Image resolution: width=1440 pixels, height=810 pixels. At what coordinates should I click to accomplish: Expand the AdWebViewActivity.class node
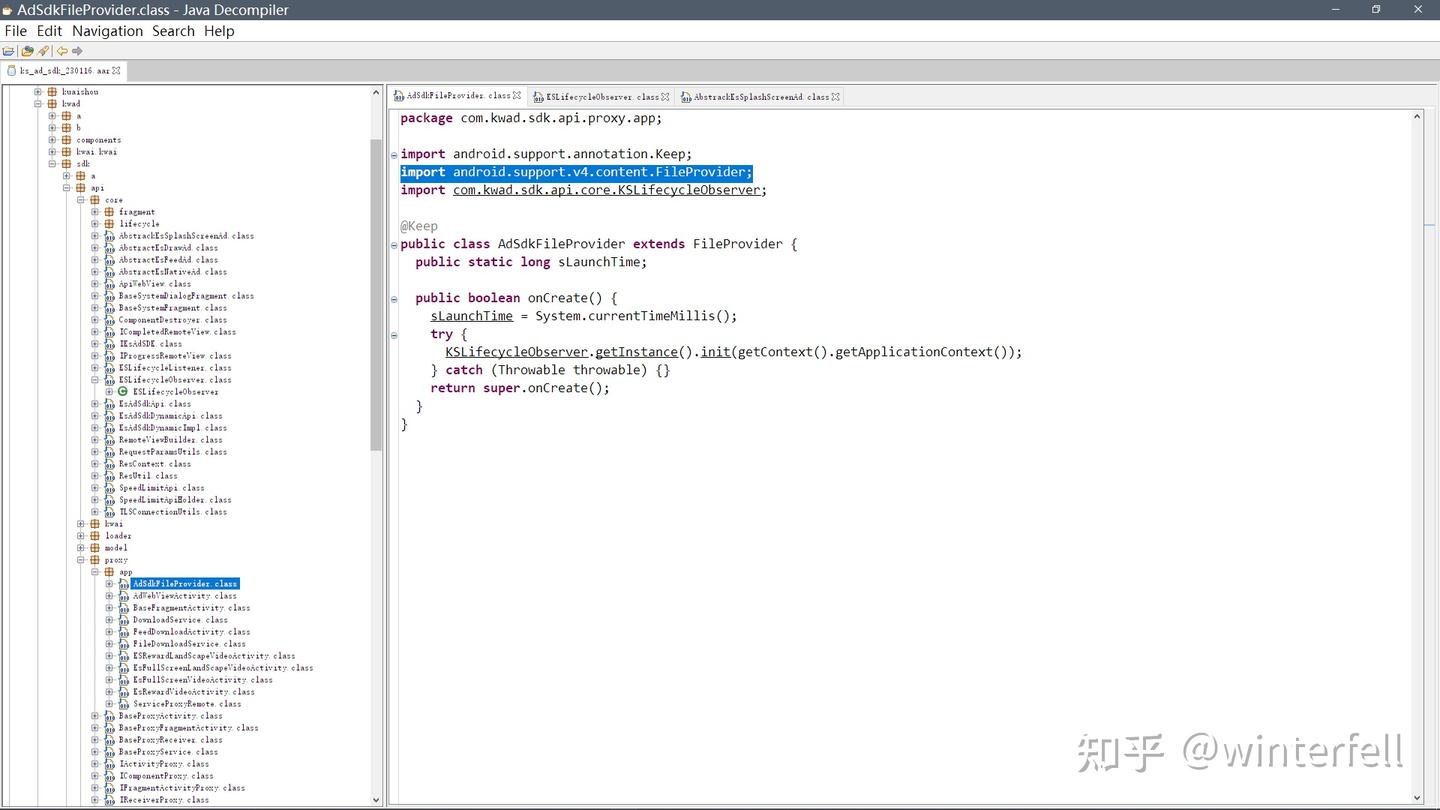tap(109, 596)
